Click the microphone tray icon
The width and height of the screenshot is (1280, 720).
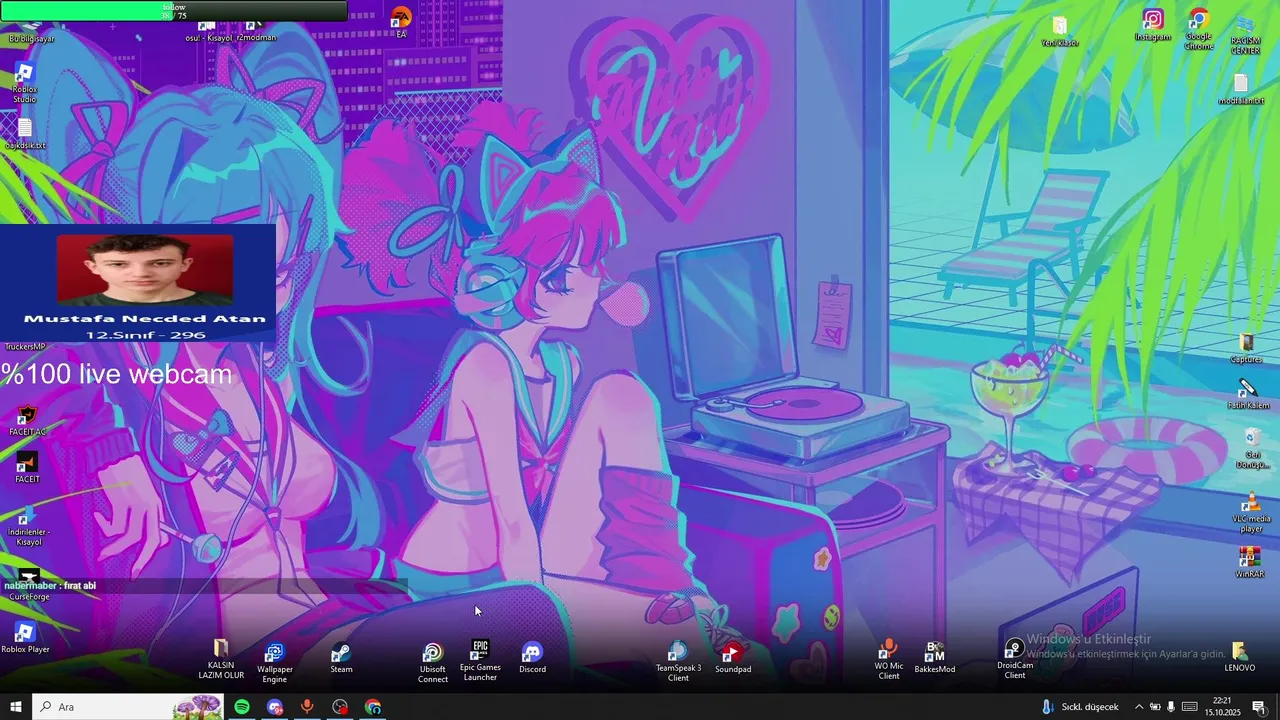coord(1171,707)
